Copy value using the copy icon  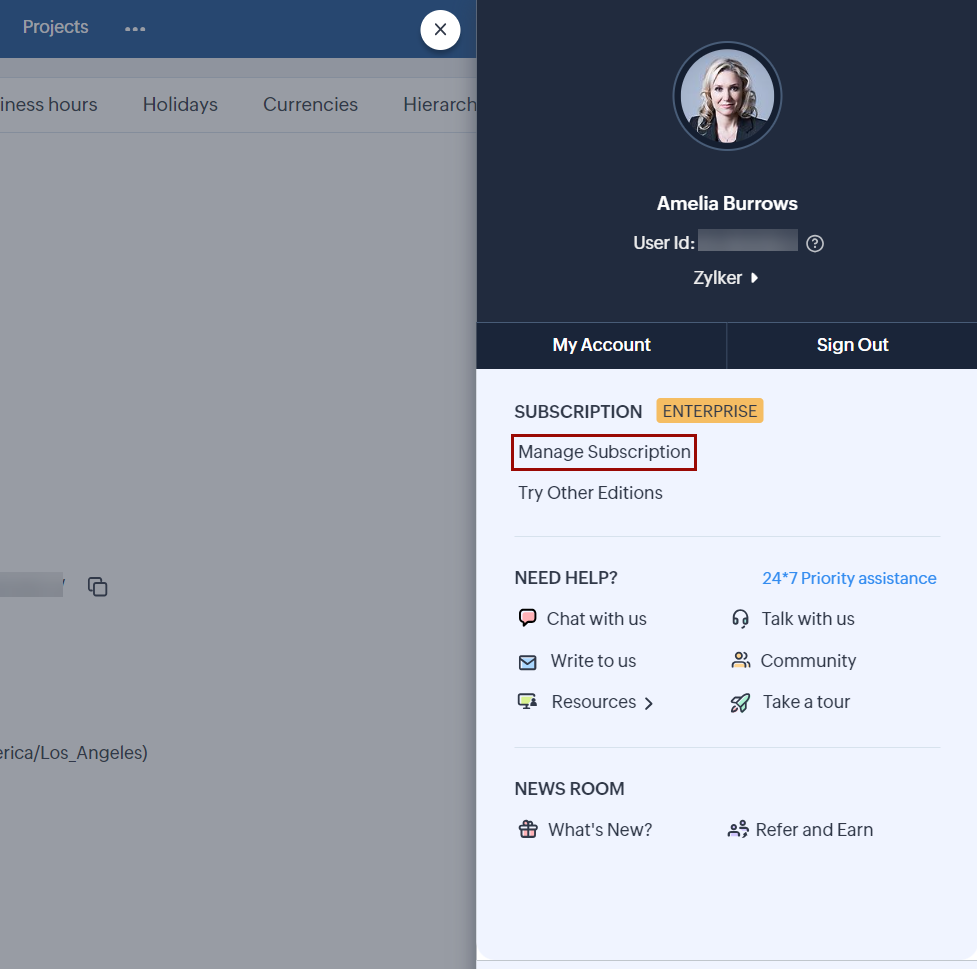[x=97, y=587]
